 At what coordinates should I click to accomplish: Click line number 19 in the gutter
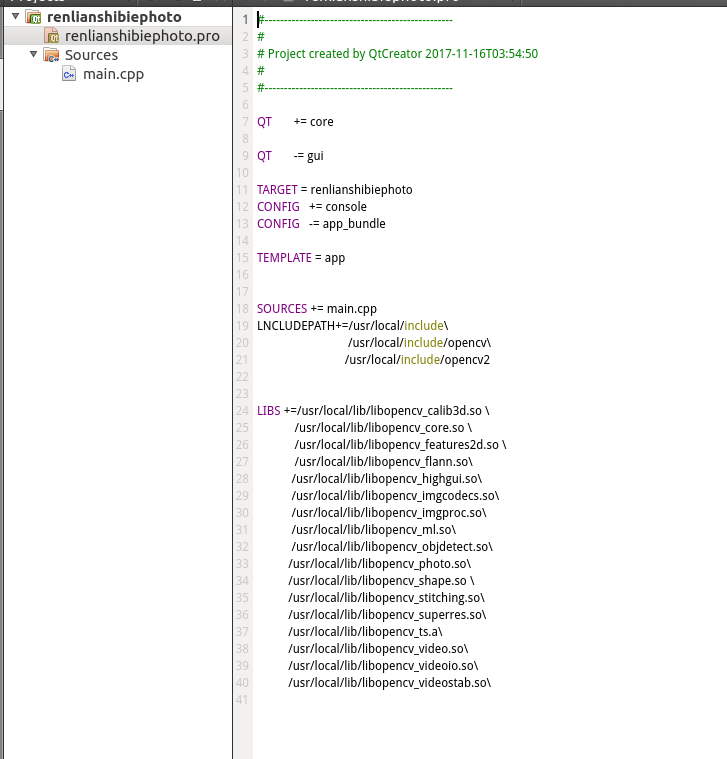pos(242,326)
